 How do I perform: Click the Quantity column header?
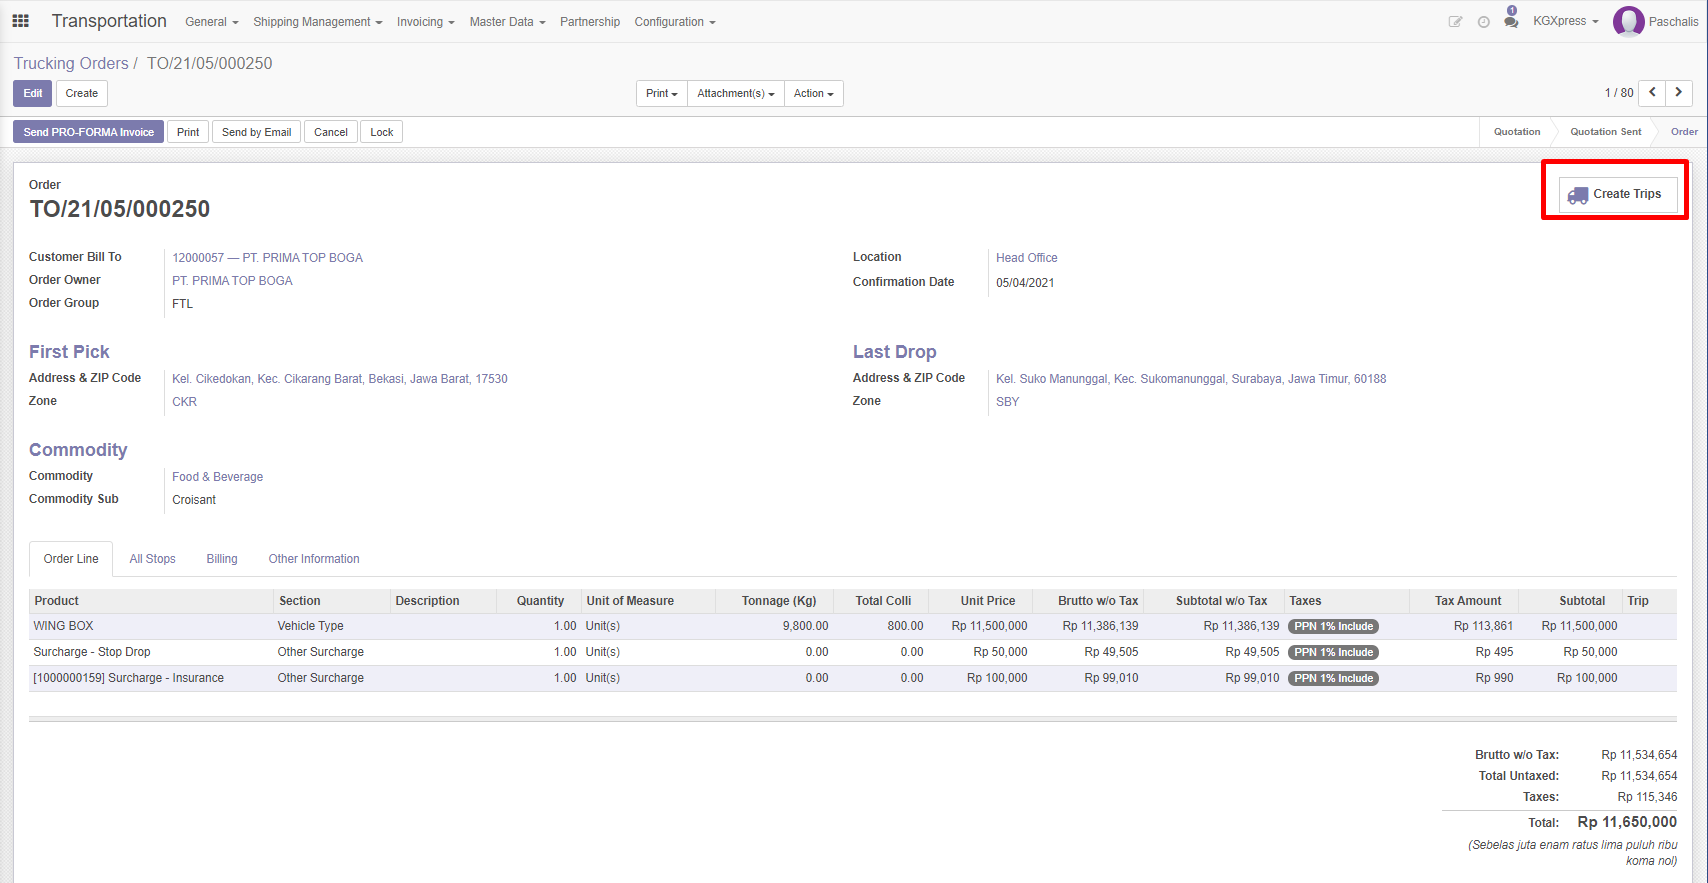(539, 601)
